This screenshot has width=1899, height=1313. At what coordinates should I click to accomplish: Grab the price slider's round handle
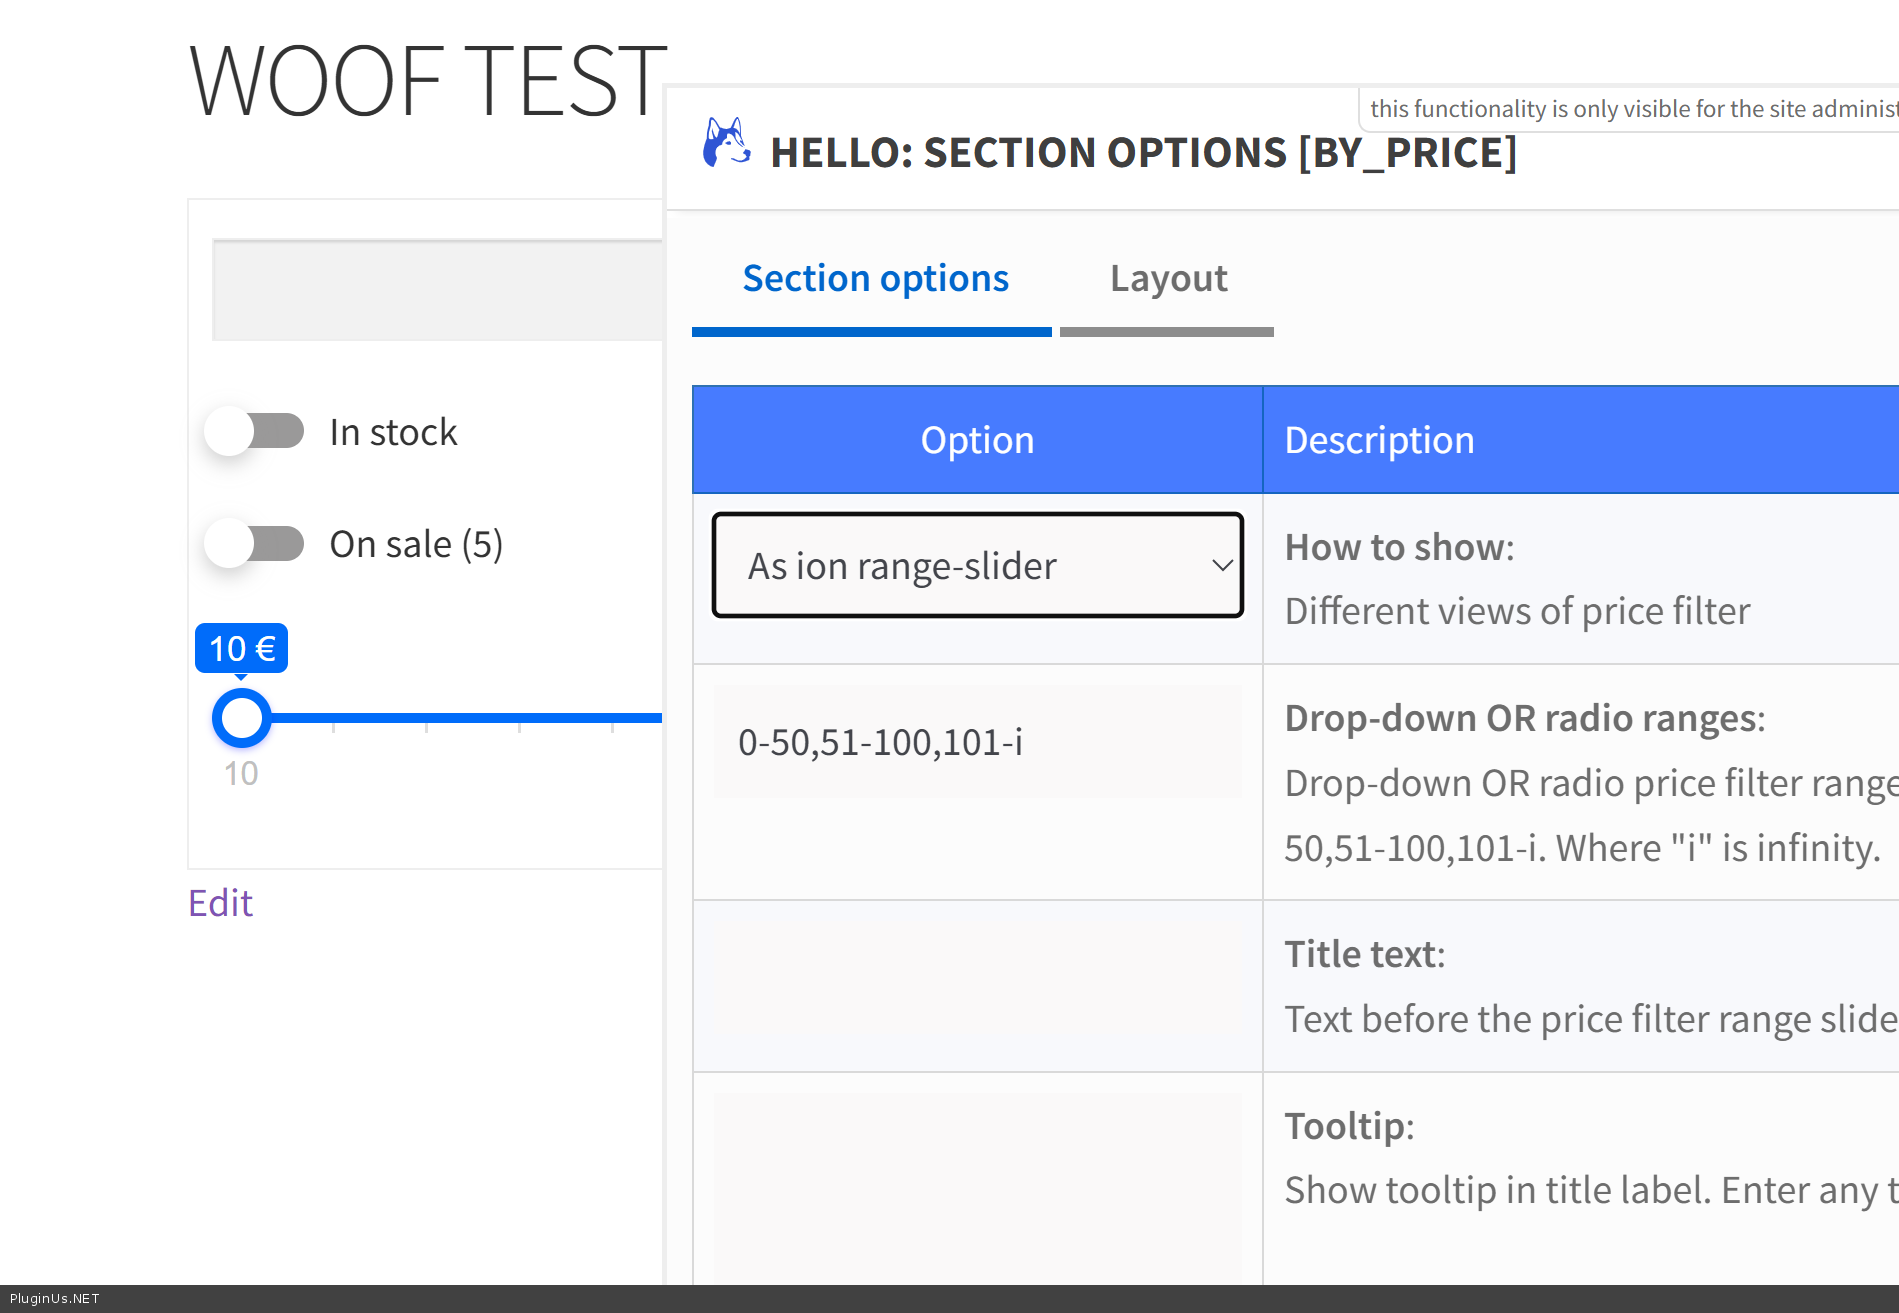tap(241, 718)
